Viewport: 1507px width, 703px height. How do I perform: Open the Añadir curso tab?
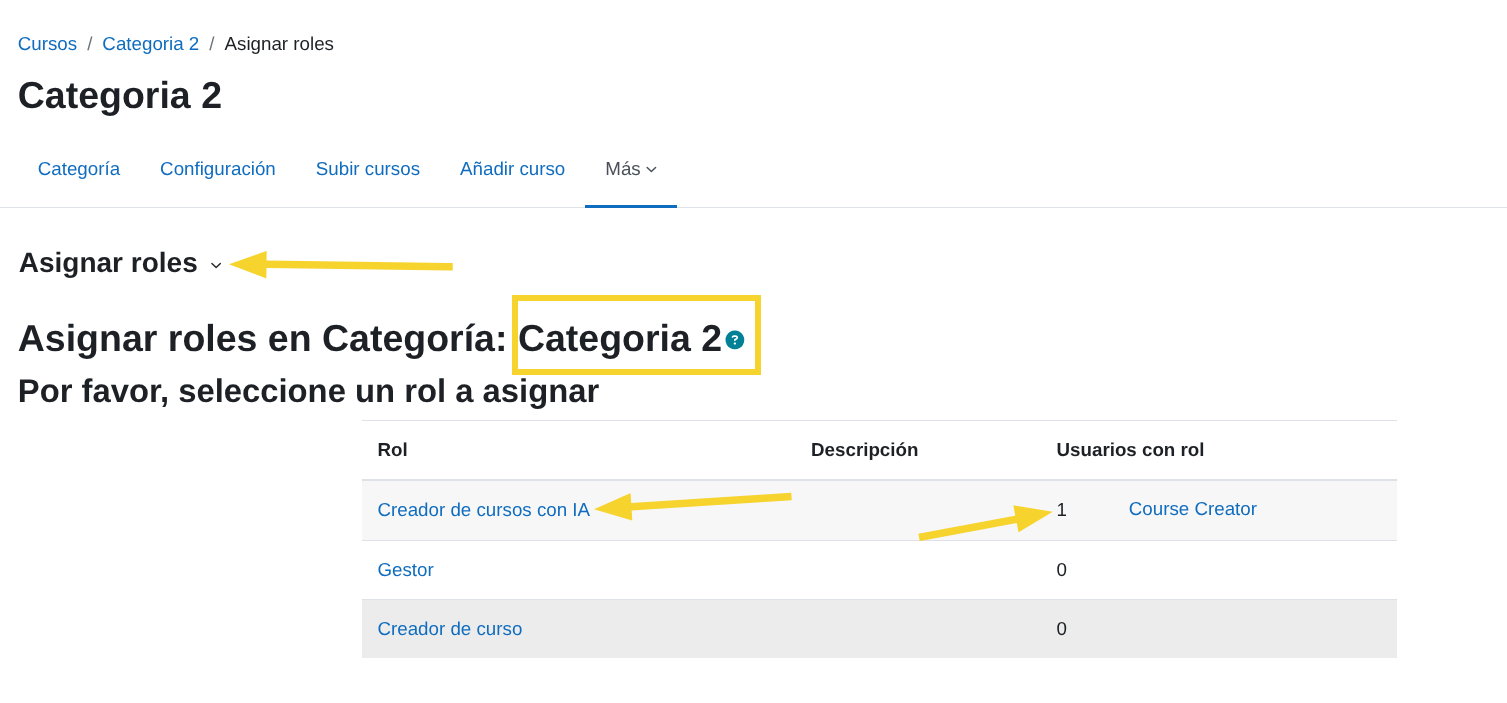(x=512, y=168)
